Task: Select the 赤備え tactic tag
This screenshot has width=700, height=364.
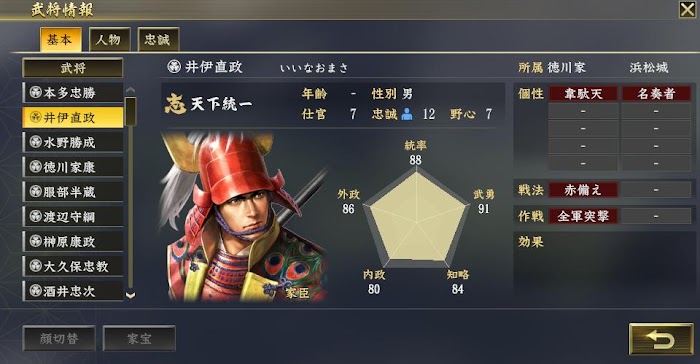Action: [583, 190]
